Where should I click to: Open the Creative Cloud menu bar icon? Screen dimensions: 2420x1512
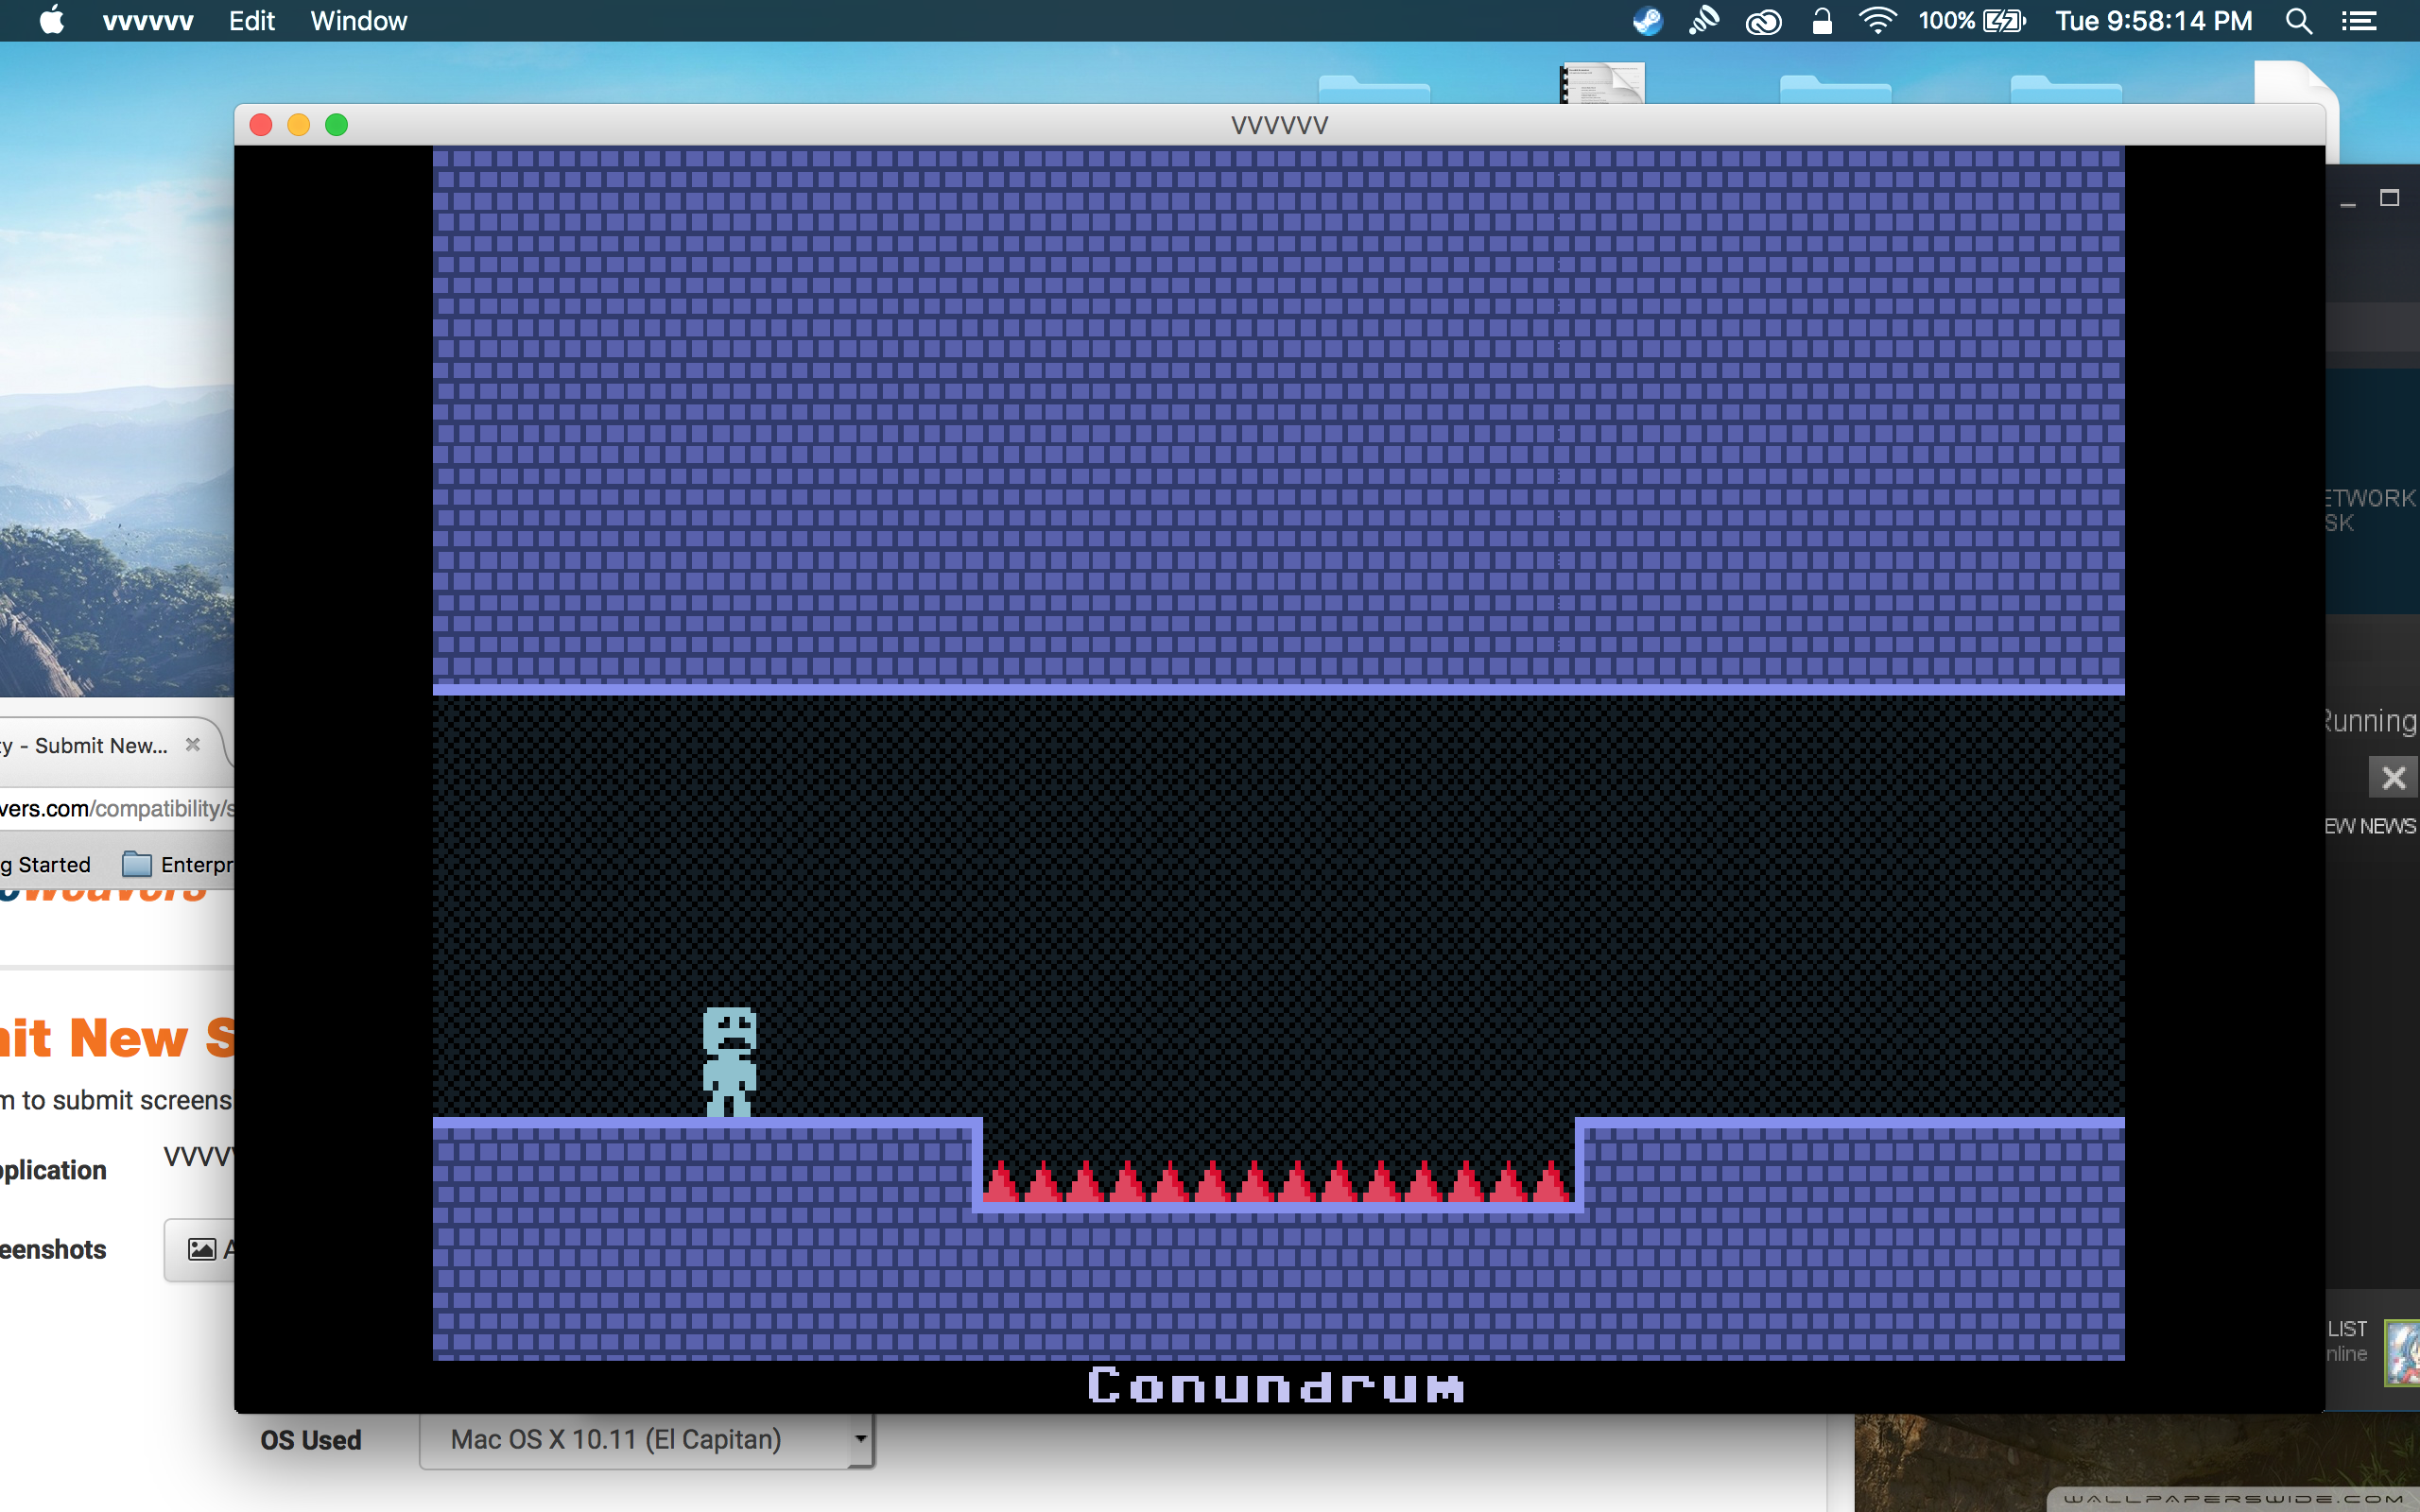[1763, 21]
